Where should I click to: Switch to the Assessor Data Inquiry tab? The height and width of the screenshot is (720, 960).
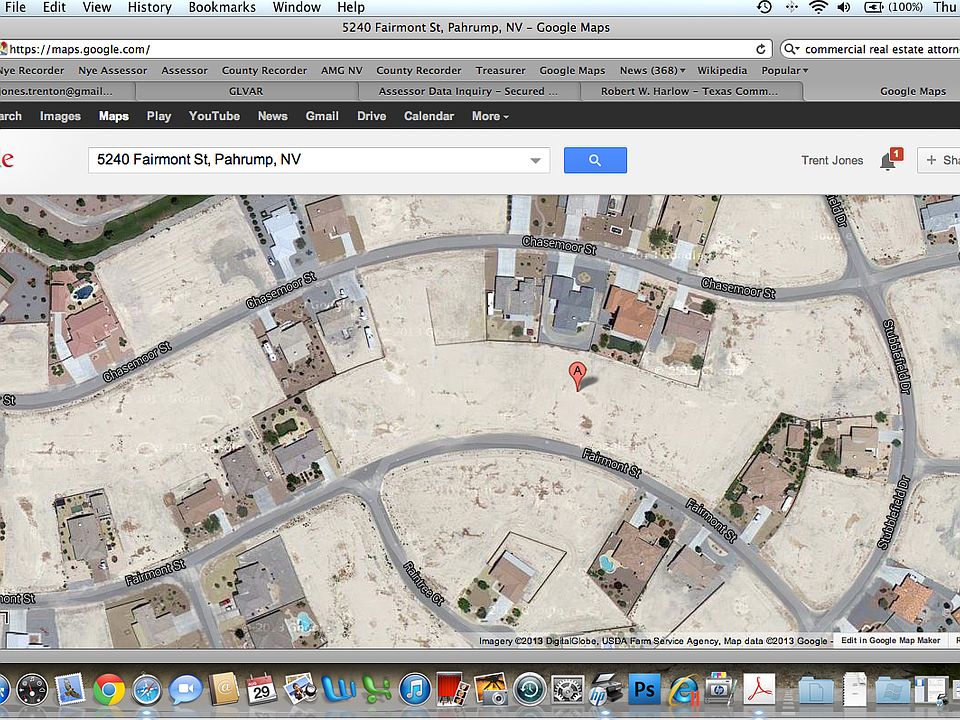tap(468, 91)
